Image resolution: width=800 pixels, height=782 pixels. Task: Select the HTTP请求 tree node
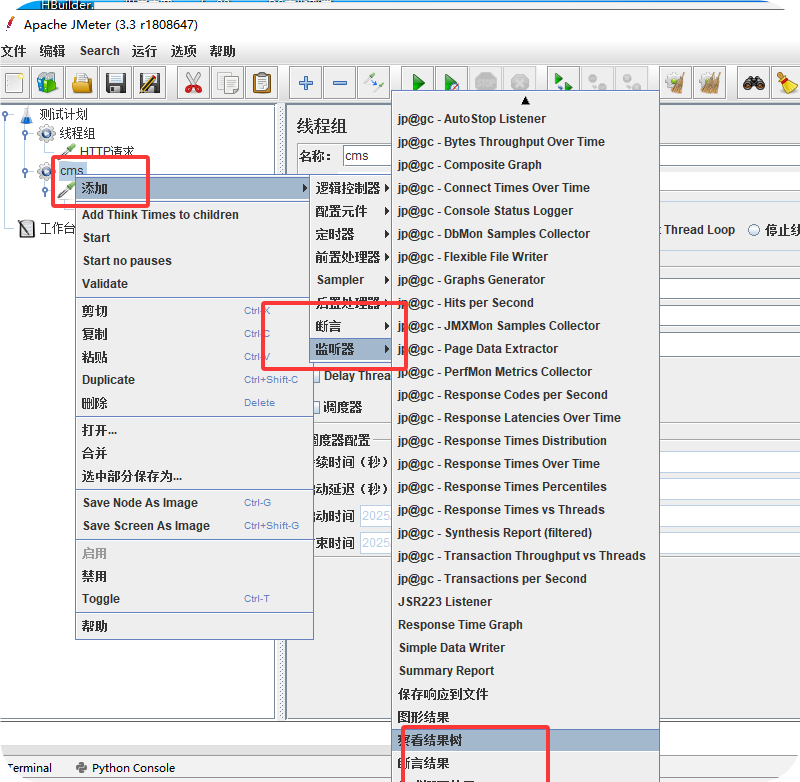107,151
